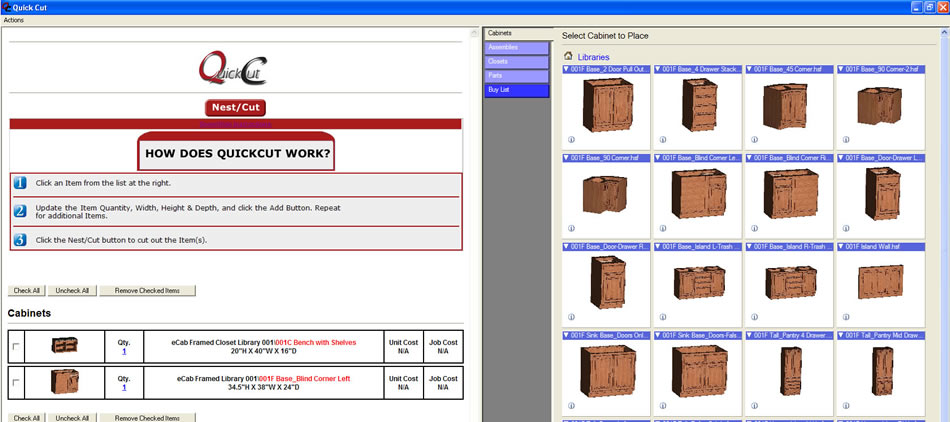View info for Base_Island L-Trash cabinet
The image size is (950, 422).
click(663, 317)
